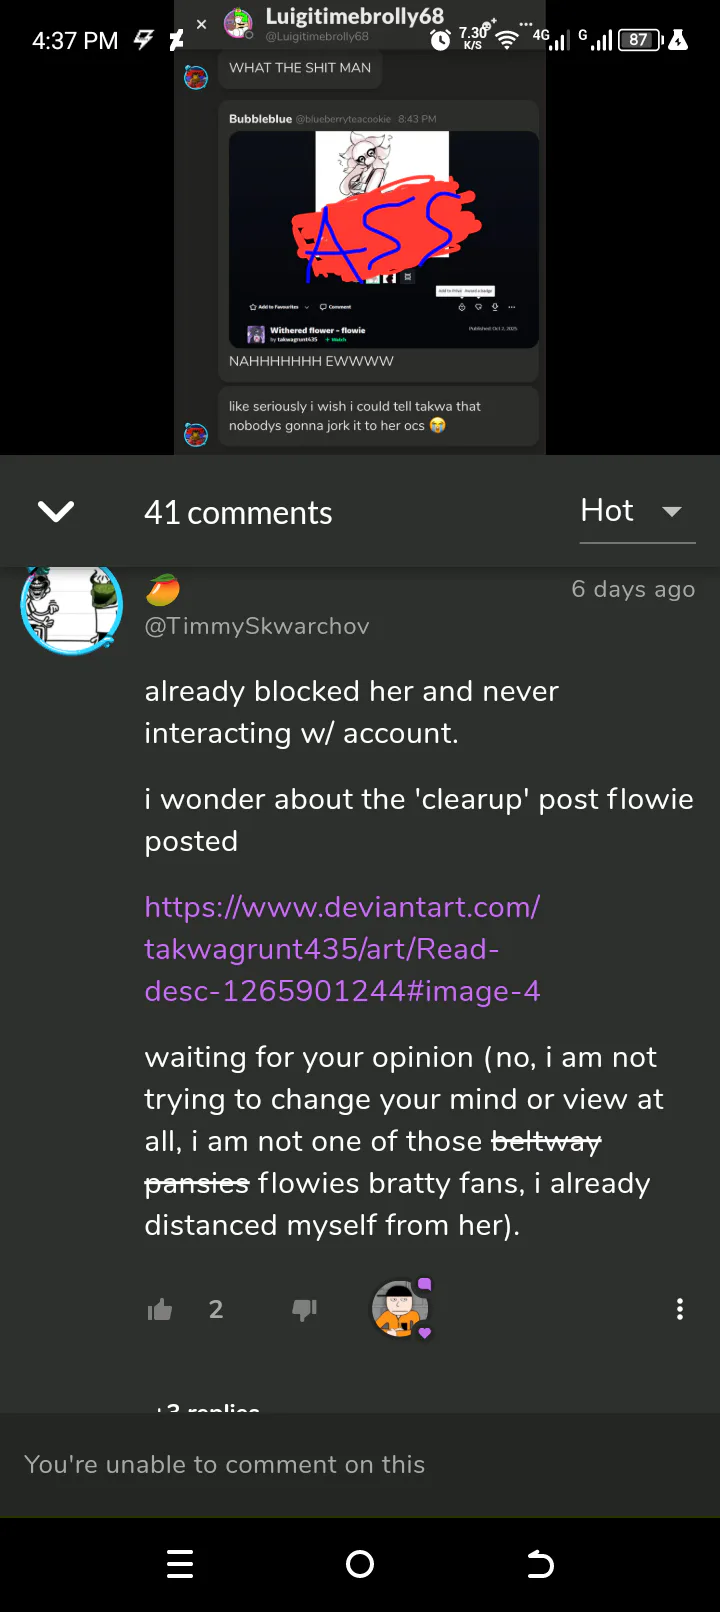Viewport: 720px width, 1612px height.
Task: Open the Hot sort dropdown
Action: click(x=637, y=511)
